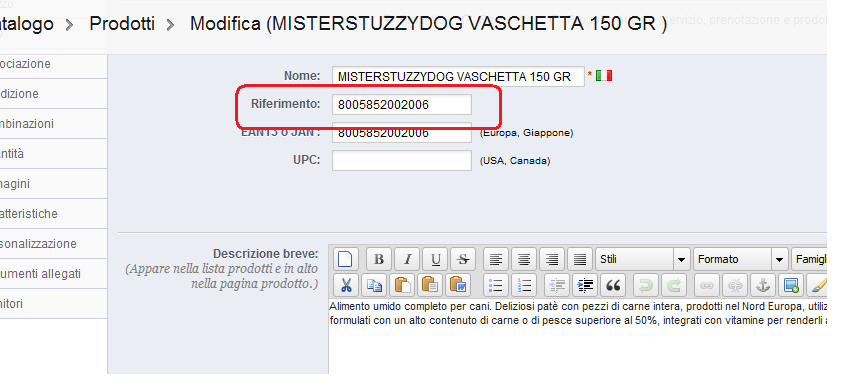
Task: Click into the UPC input field
Action: (402, 161)
